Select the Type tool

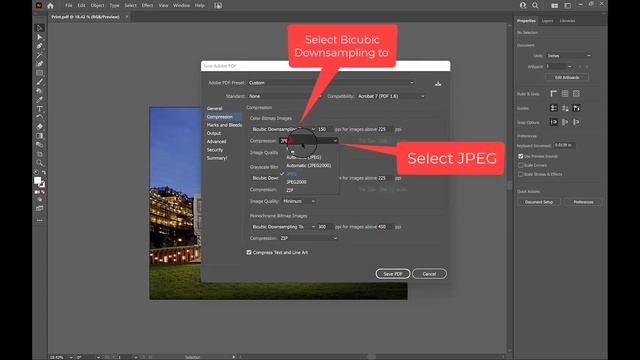(40, 109)
